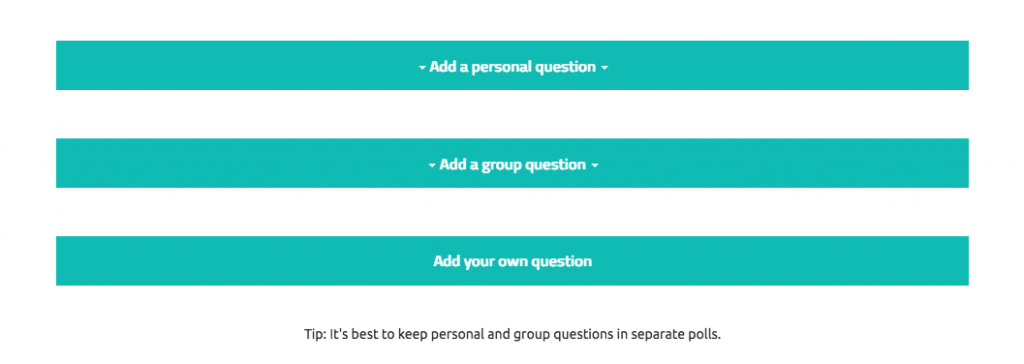Click the left caret beside 'Add a group question'
The image size is (1024, 364).
coord(432,166)
